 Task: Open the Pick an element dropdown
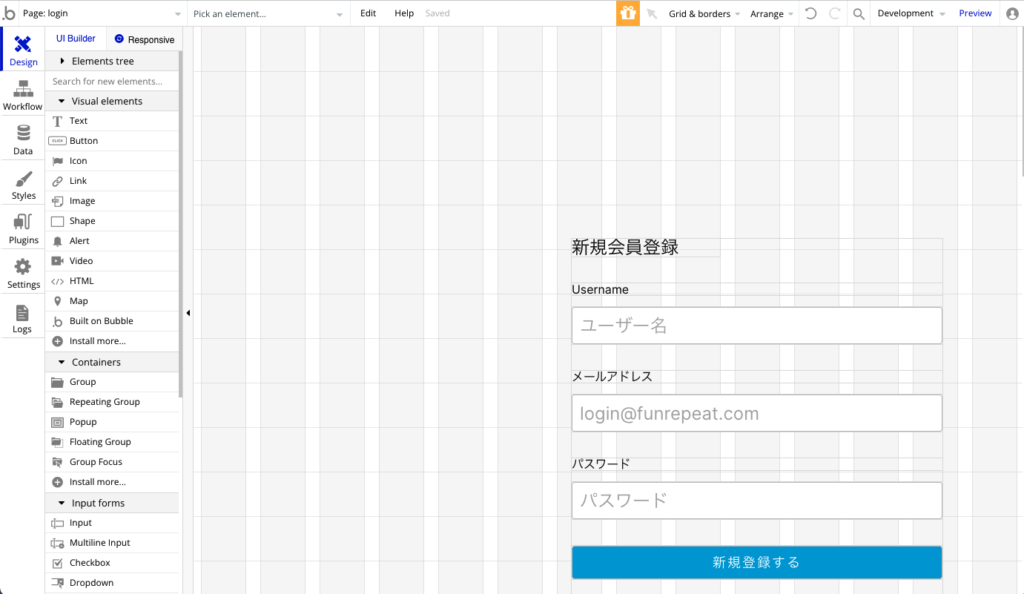click(268, 14)
